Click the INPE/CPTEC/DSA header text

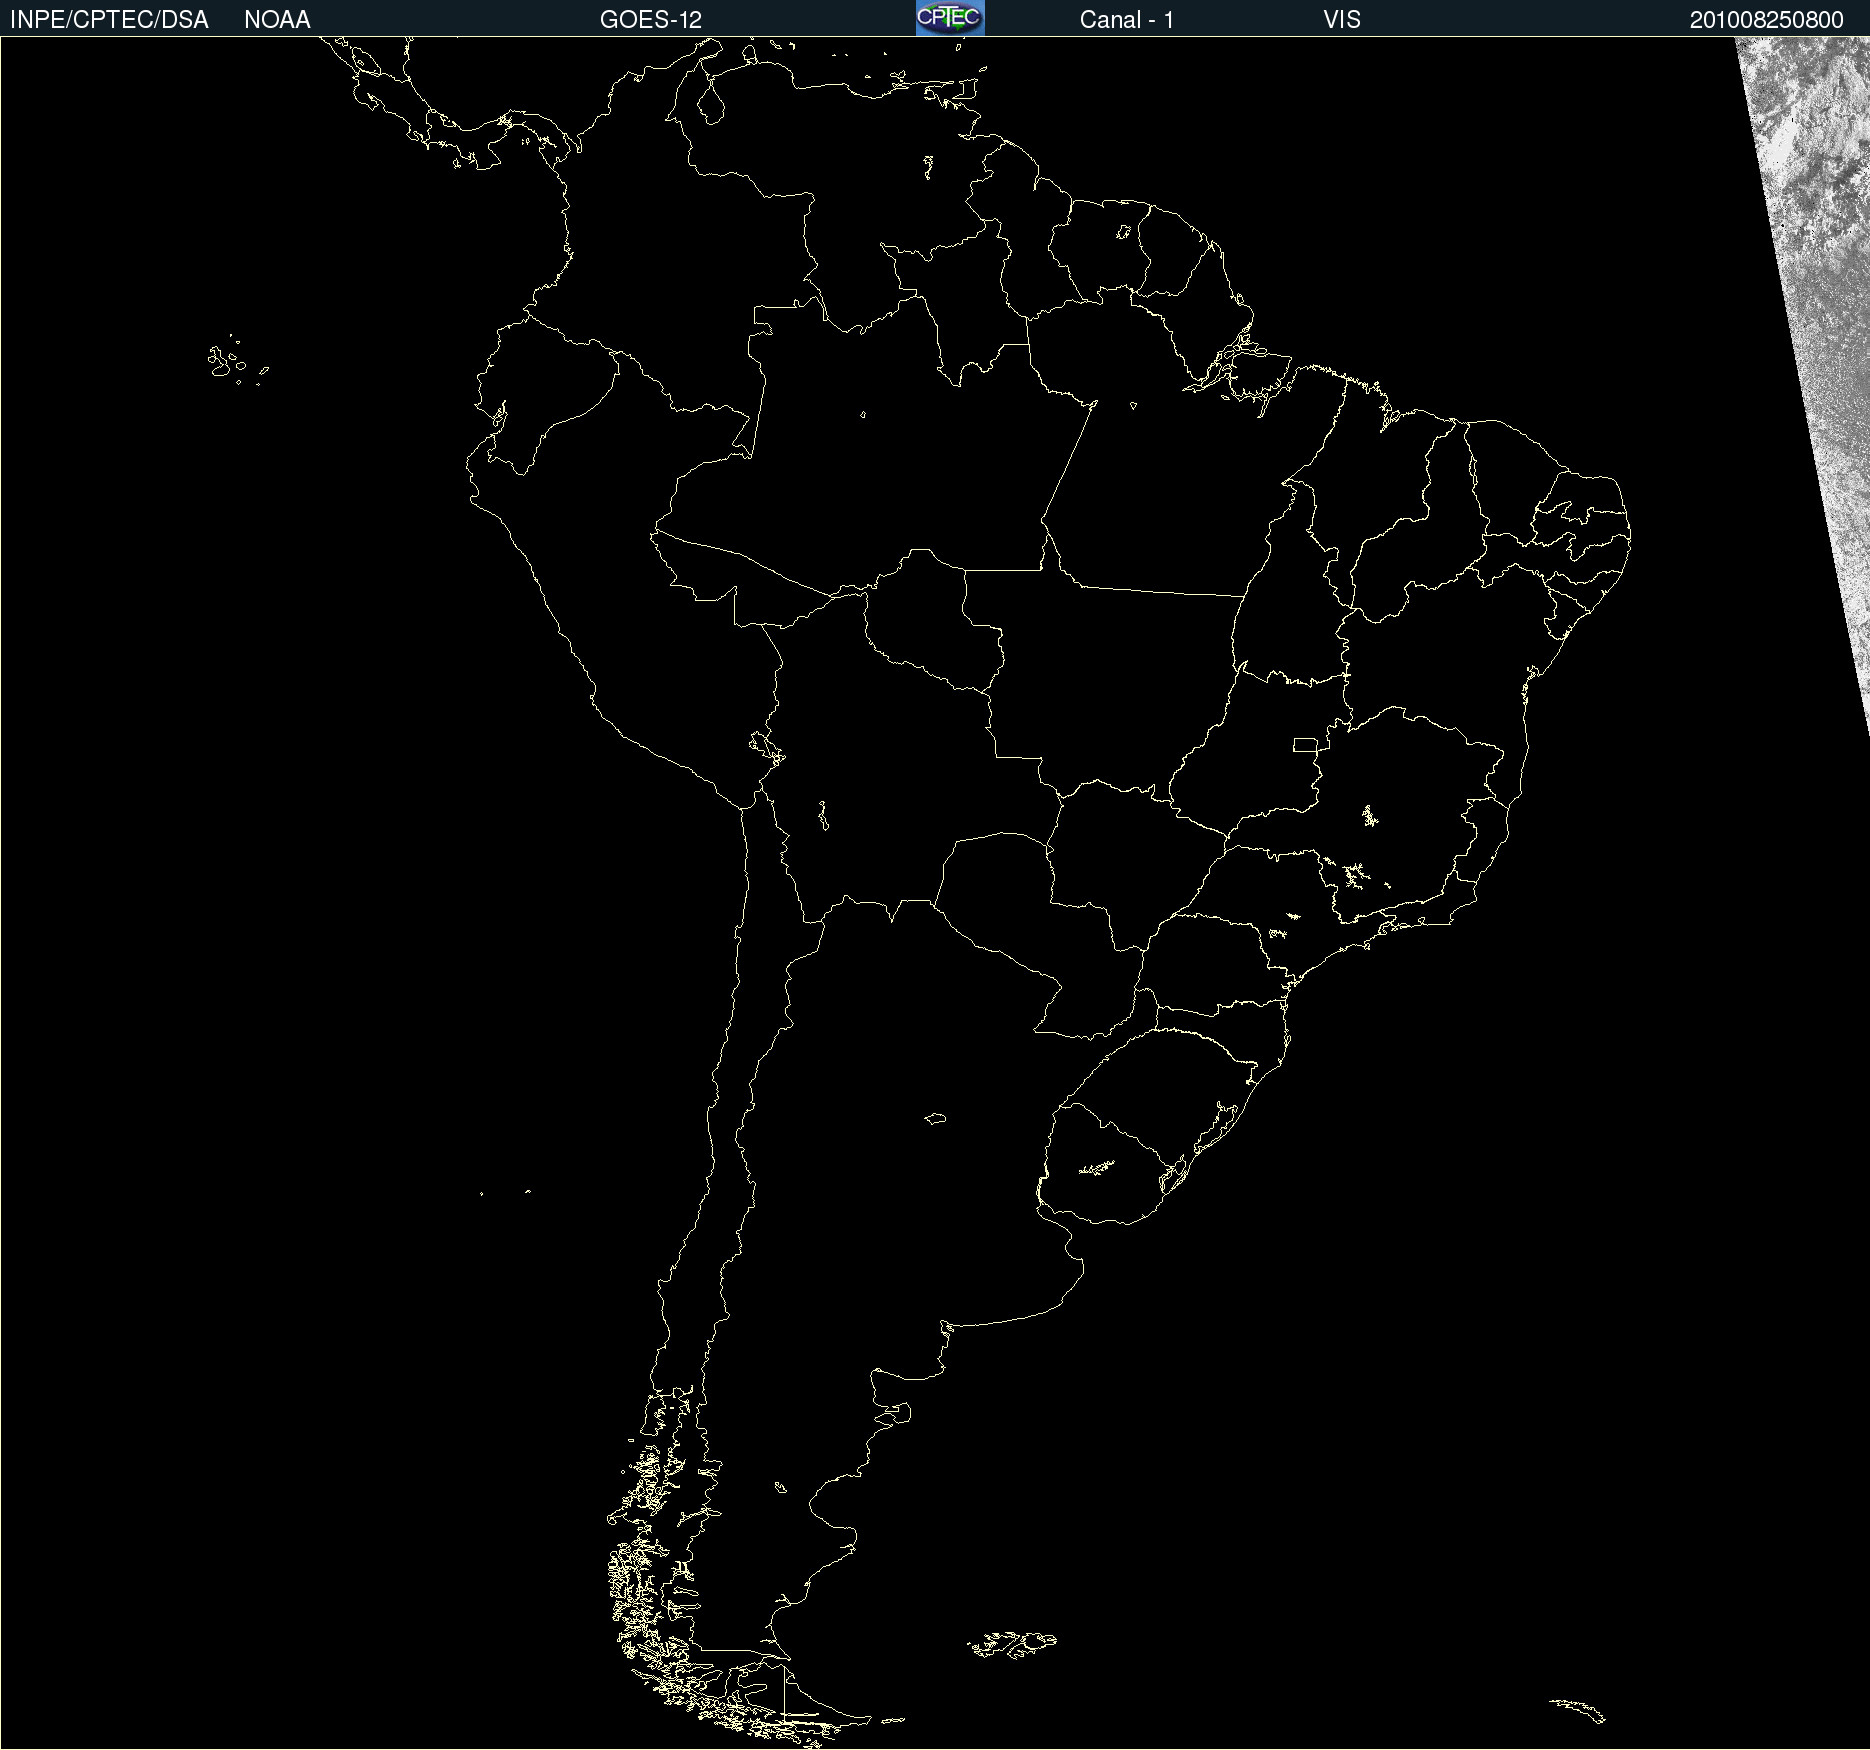point(109,20)
